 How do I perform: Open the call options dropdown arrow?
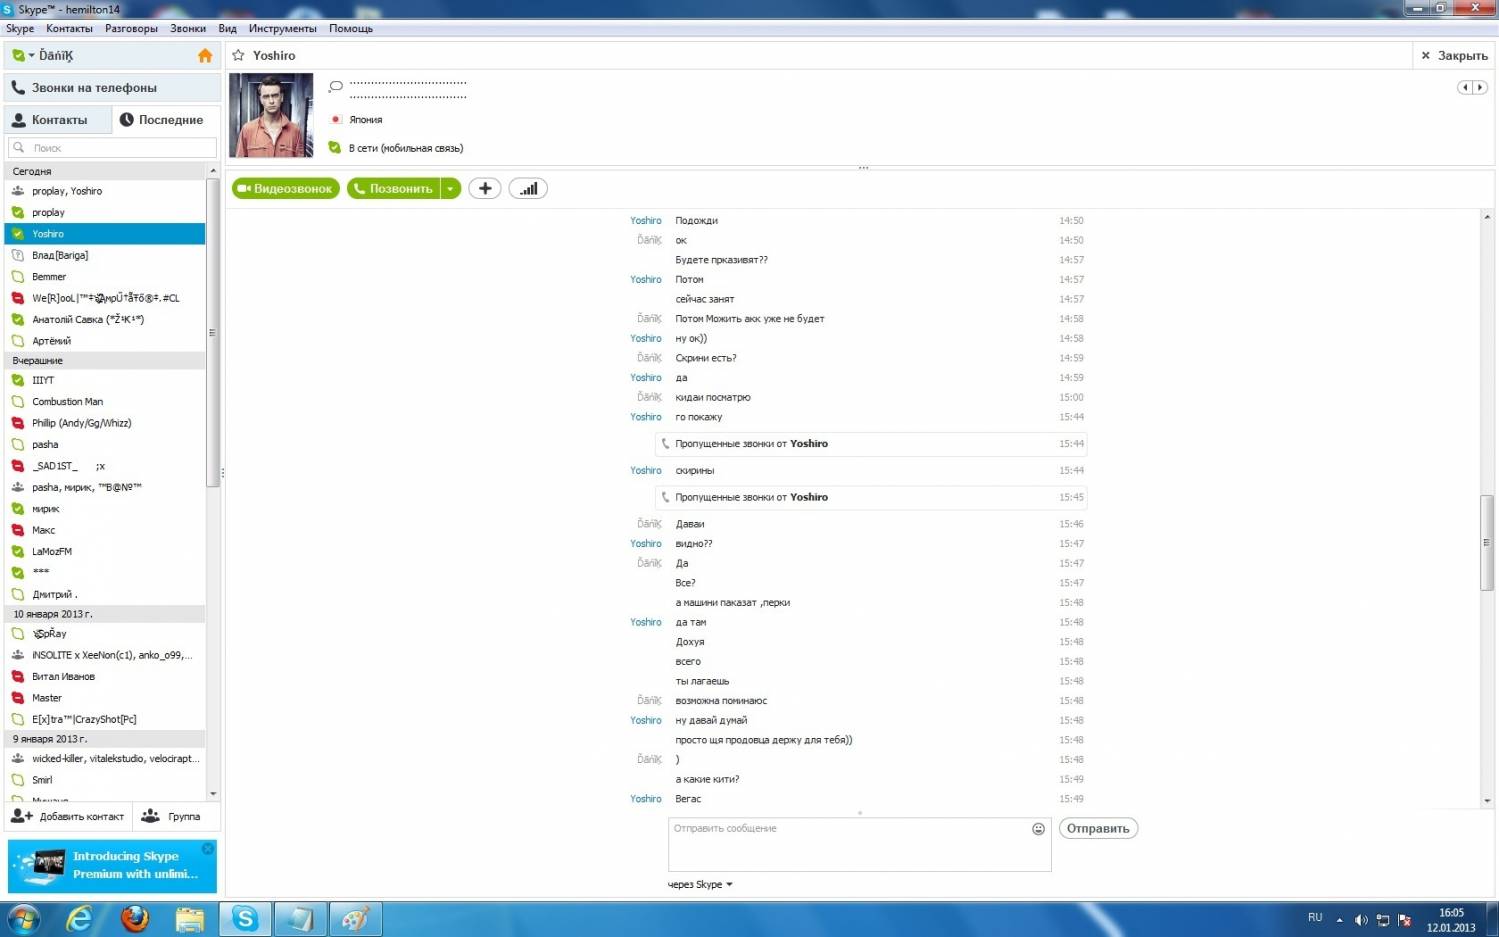click(451, 189)
